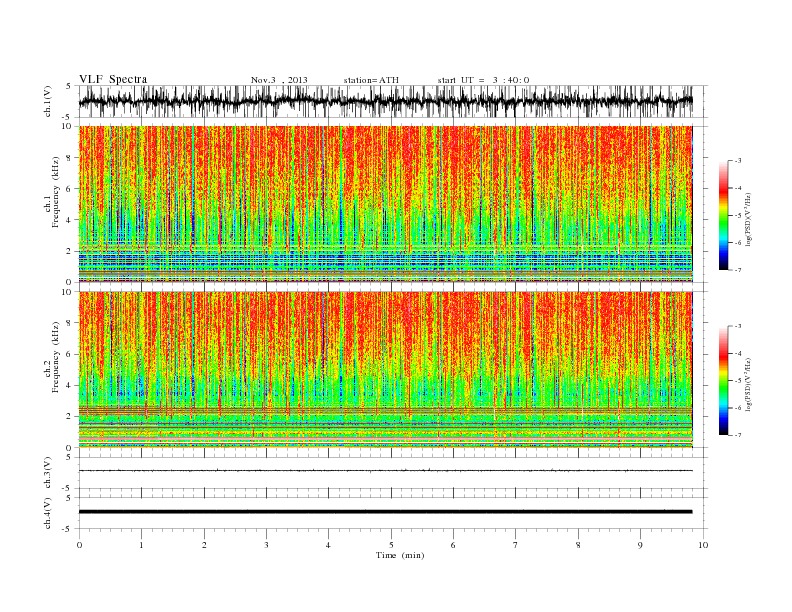Click the '-7' value on lower colorbar
The width and height of the screenshot is (792, 612).
[738, 435]
